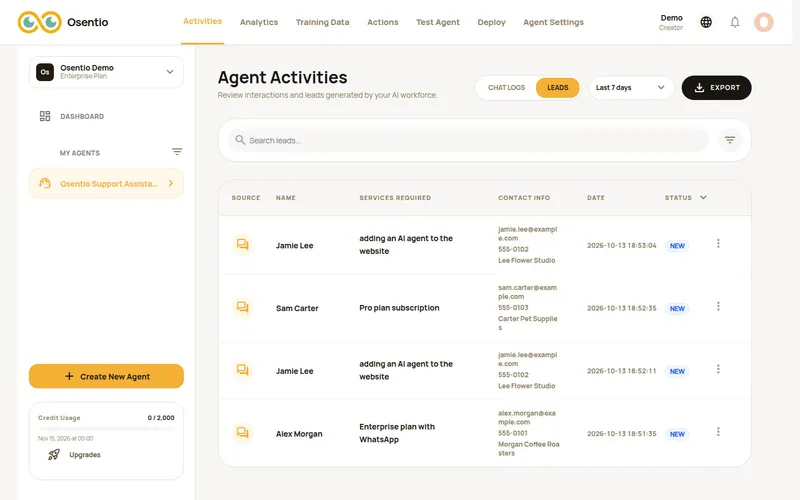
Task: Click the name Alex Morgan
Action: pos(299,434)
